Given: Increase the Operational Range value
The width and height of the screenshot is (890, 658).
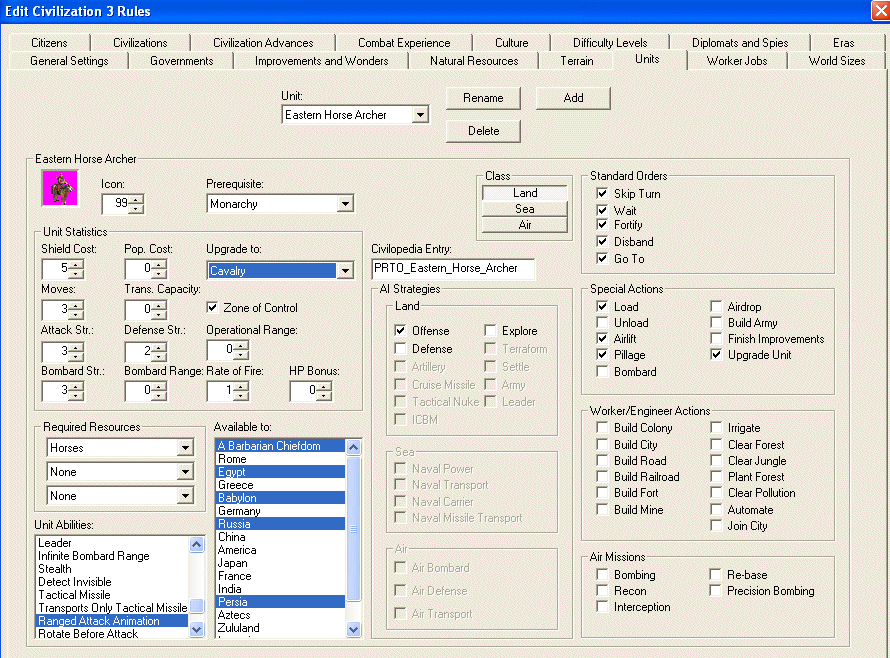Looking at the screenshot, I should pos(241,345).
